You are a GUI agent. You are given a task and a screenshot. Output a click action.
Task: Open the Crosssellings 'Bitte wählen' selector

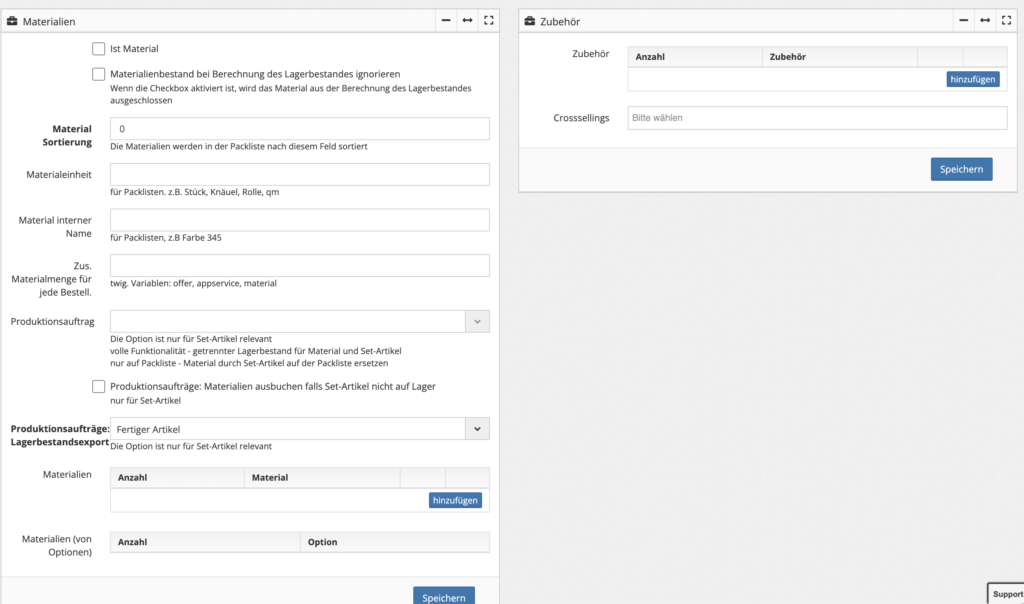coord(818,118)
